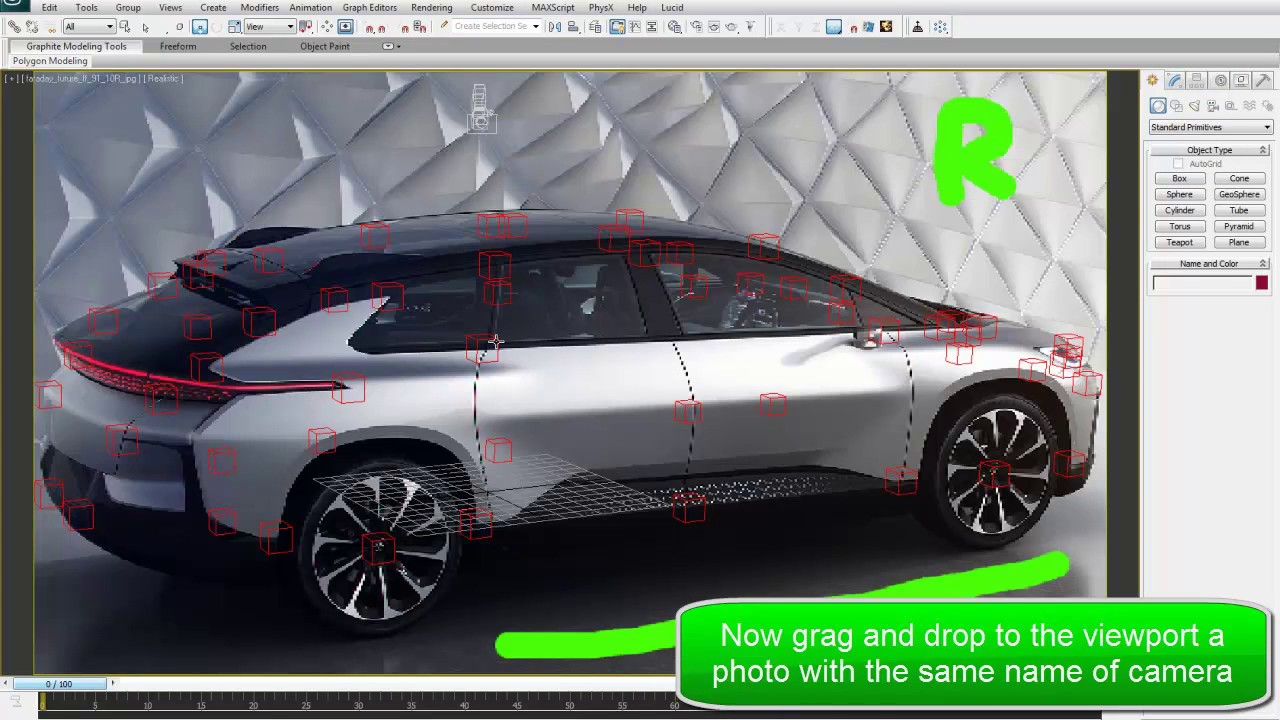Click the object color swatch
Viewport: 1280px width, 720px height.
(x=1261, y=283)
